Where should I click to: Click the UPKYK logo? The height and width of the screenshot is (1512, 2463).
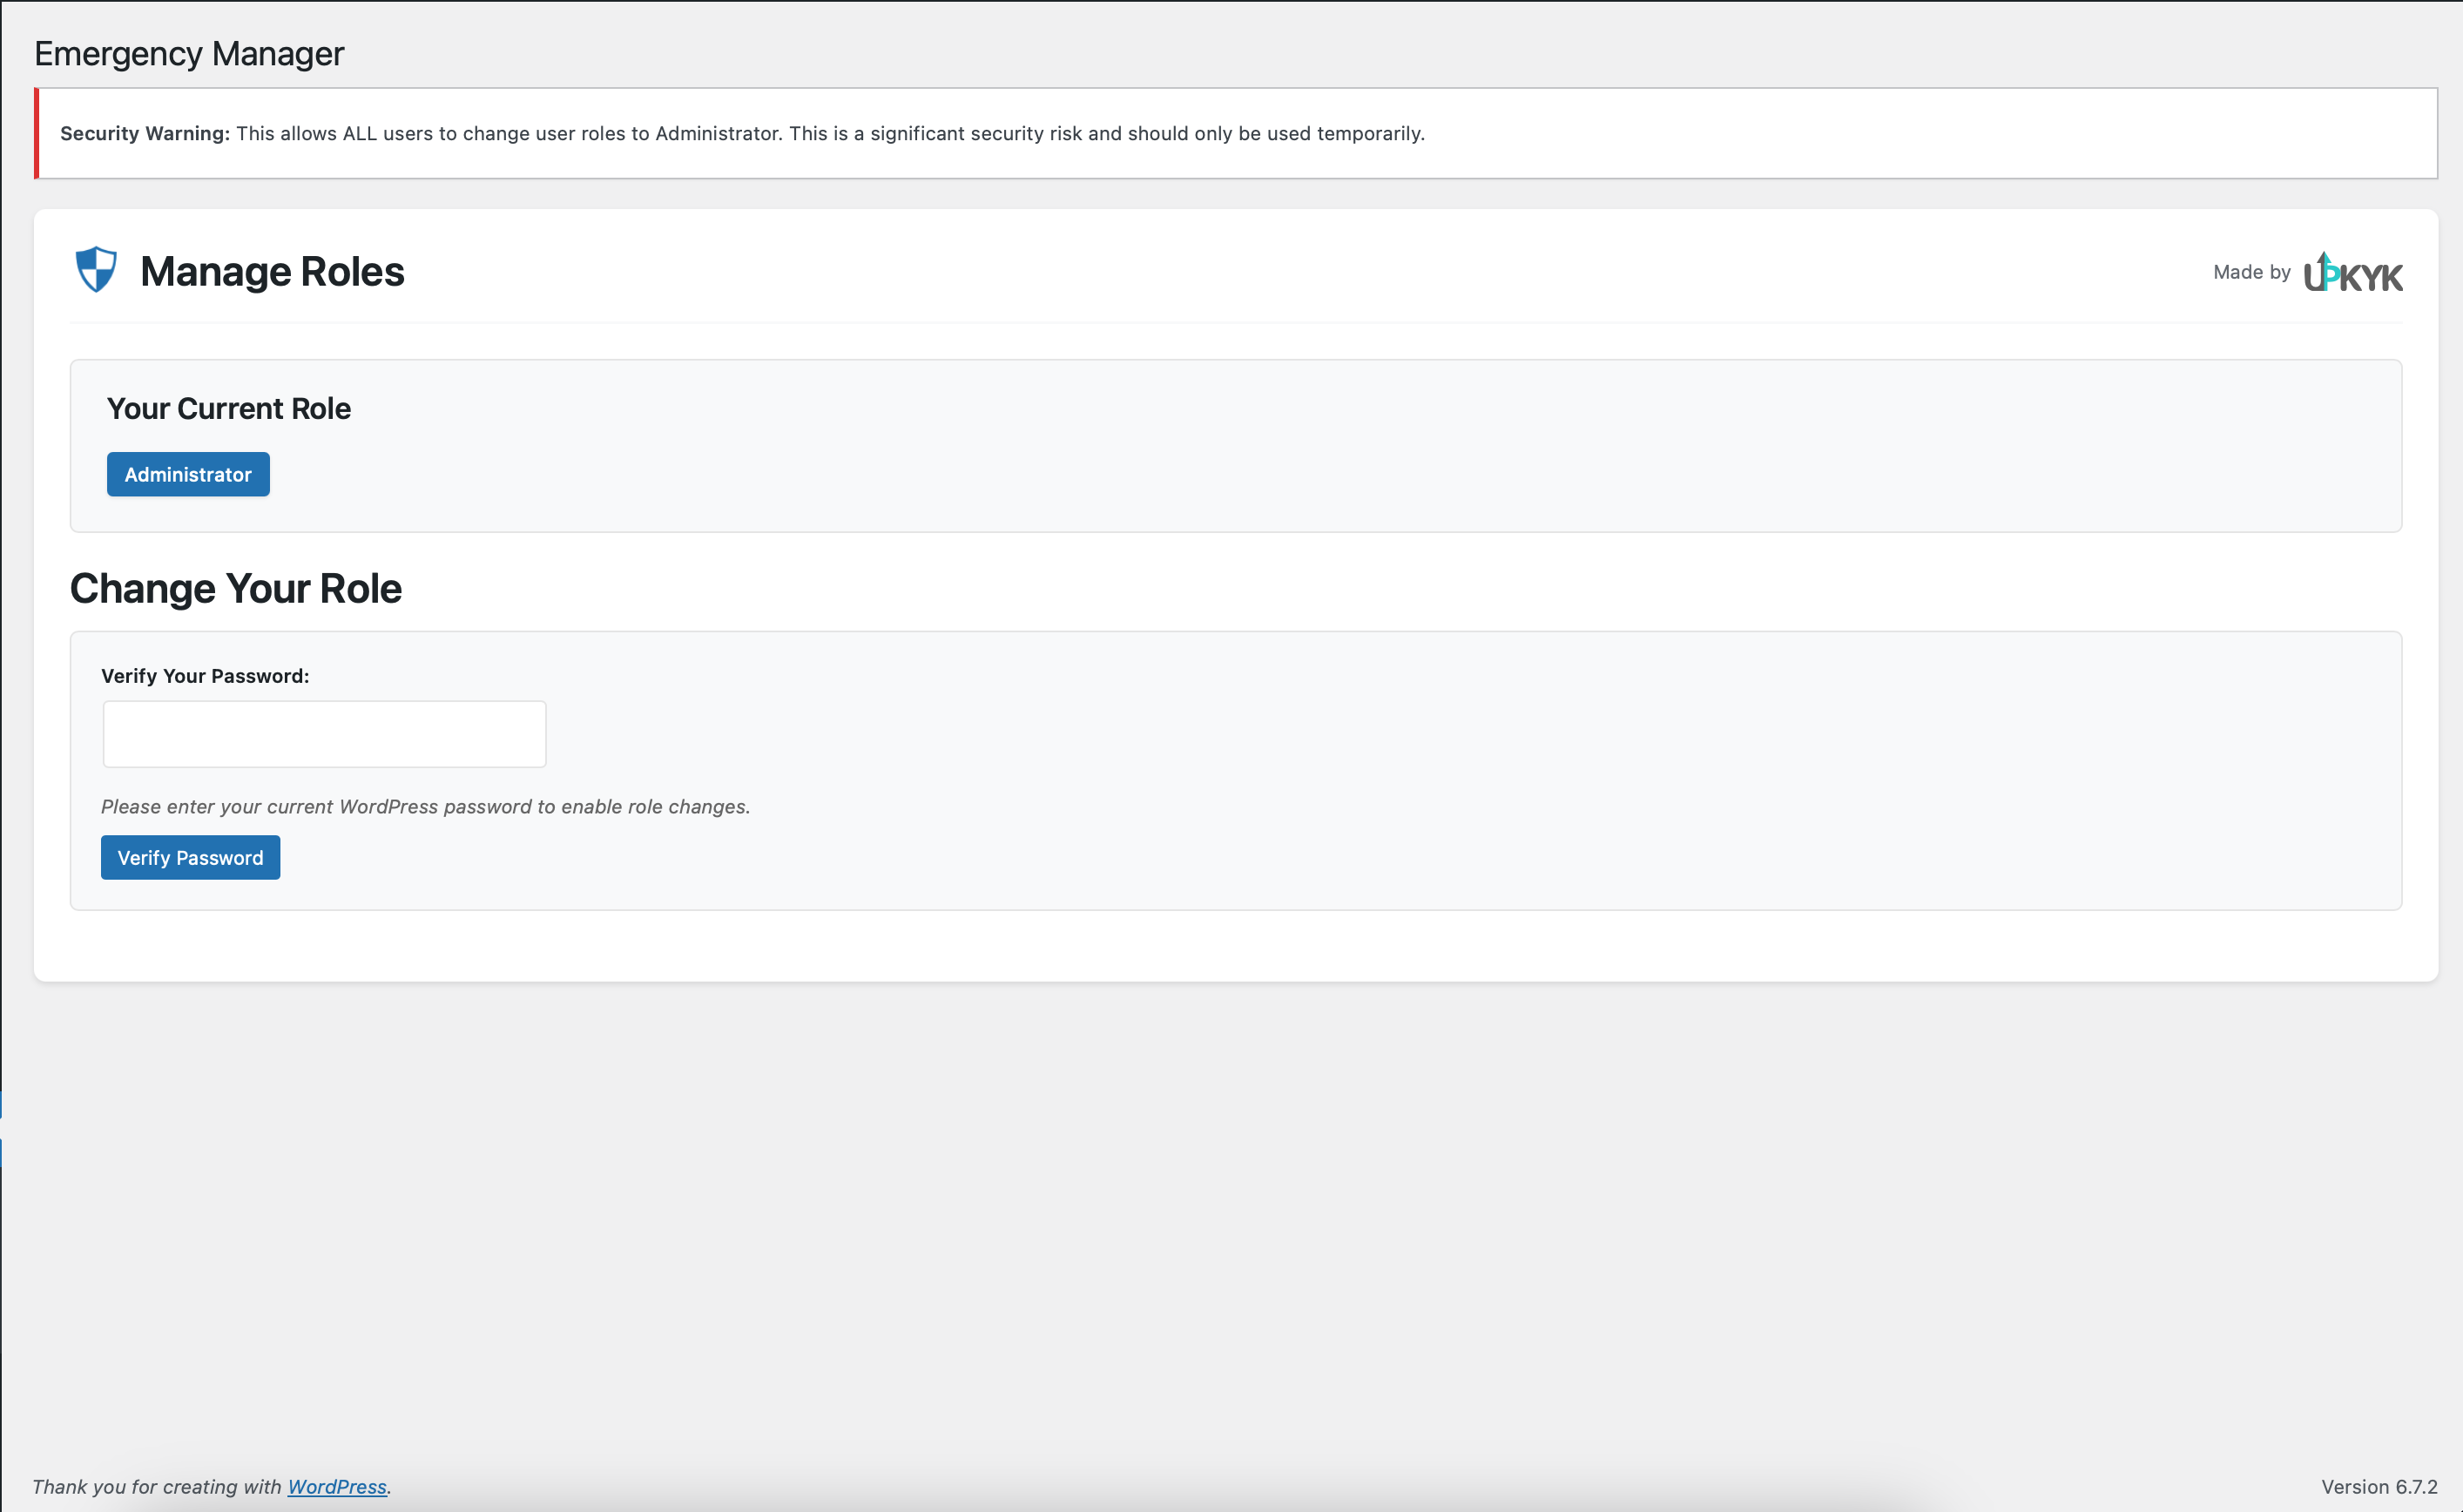tap(2353, 273)
